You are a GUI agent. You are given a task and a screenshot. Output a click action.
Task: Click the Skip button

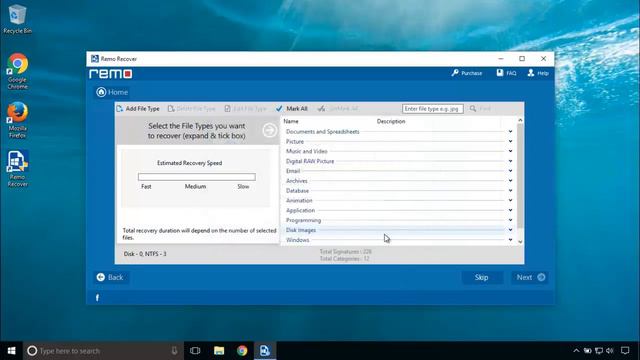point(482,278)
